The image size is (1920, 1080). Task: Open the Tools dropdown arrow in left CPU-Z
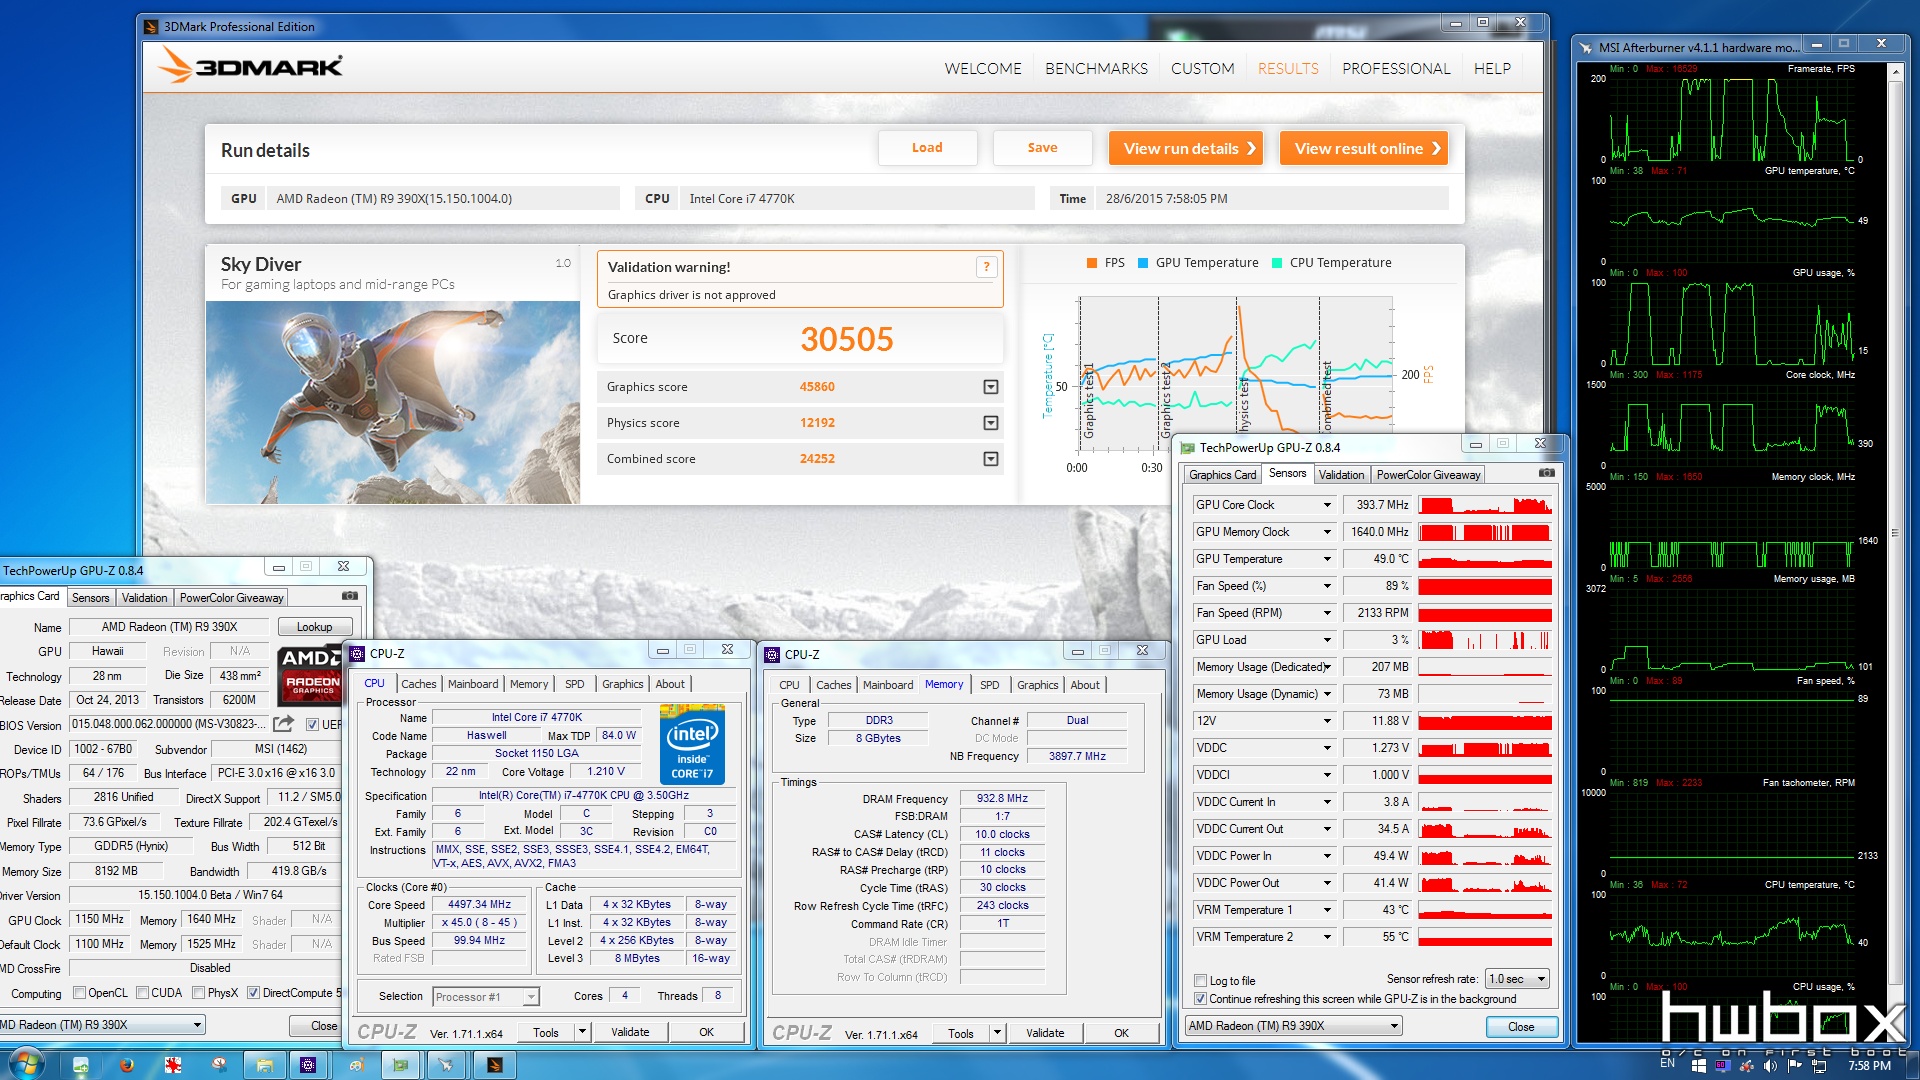click(582, 1032)
